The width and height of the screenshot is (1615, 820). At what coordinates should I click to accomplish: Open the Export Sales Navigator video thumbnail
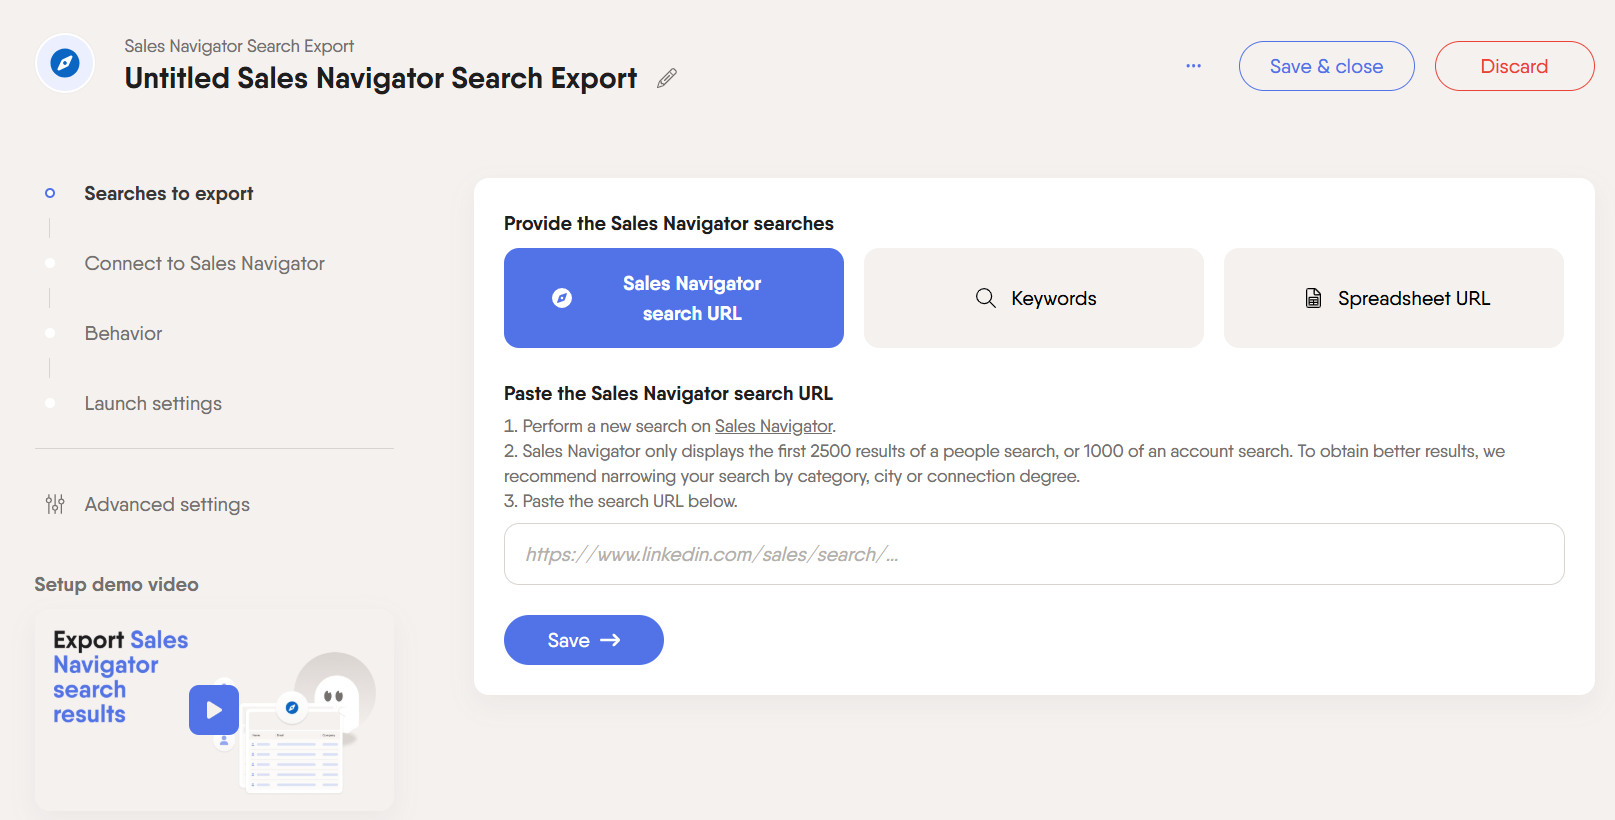click(214, 711)
